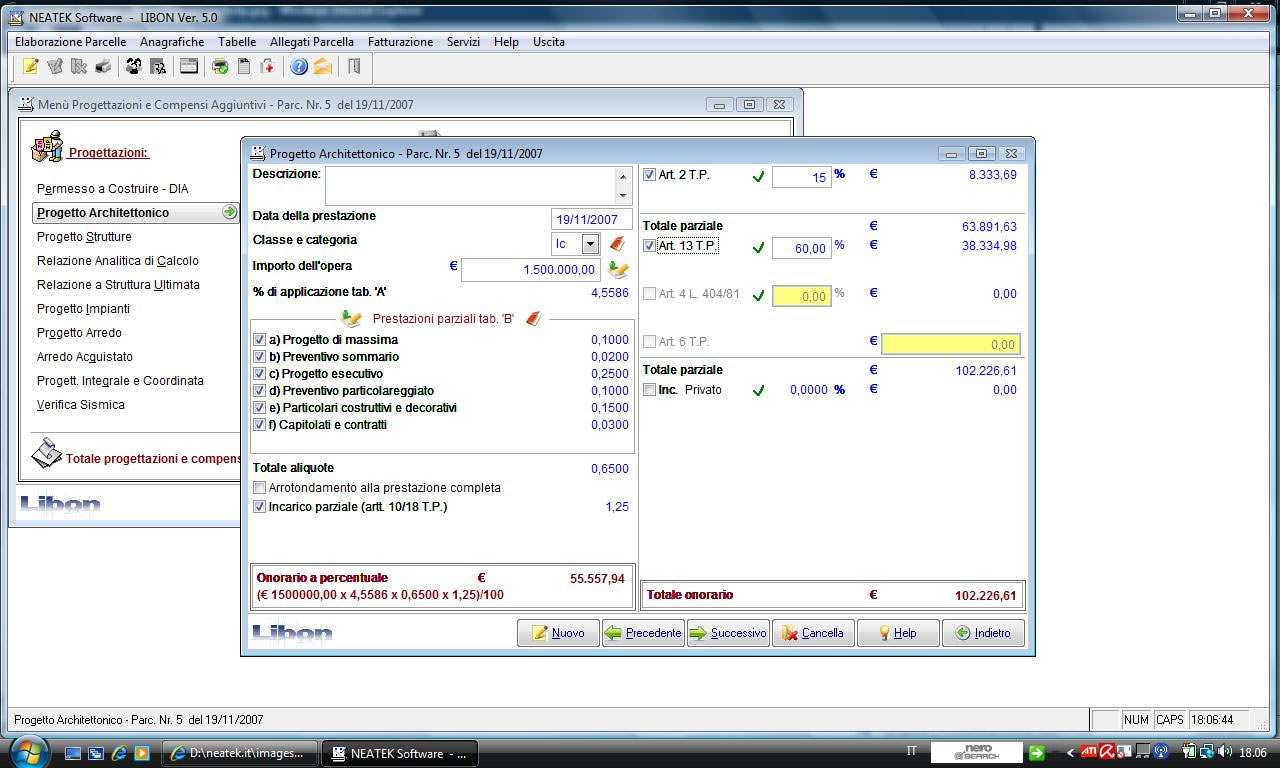Viewport: 1280px width, 768px height.
Task: Go to Precedente record
Action: pyautogui.click(x=643, y=633)
